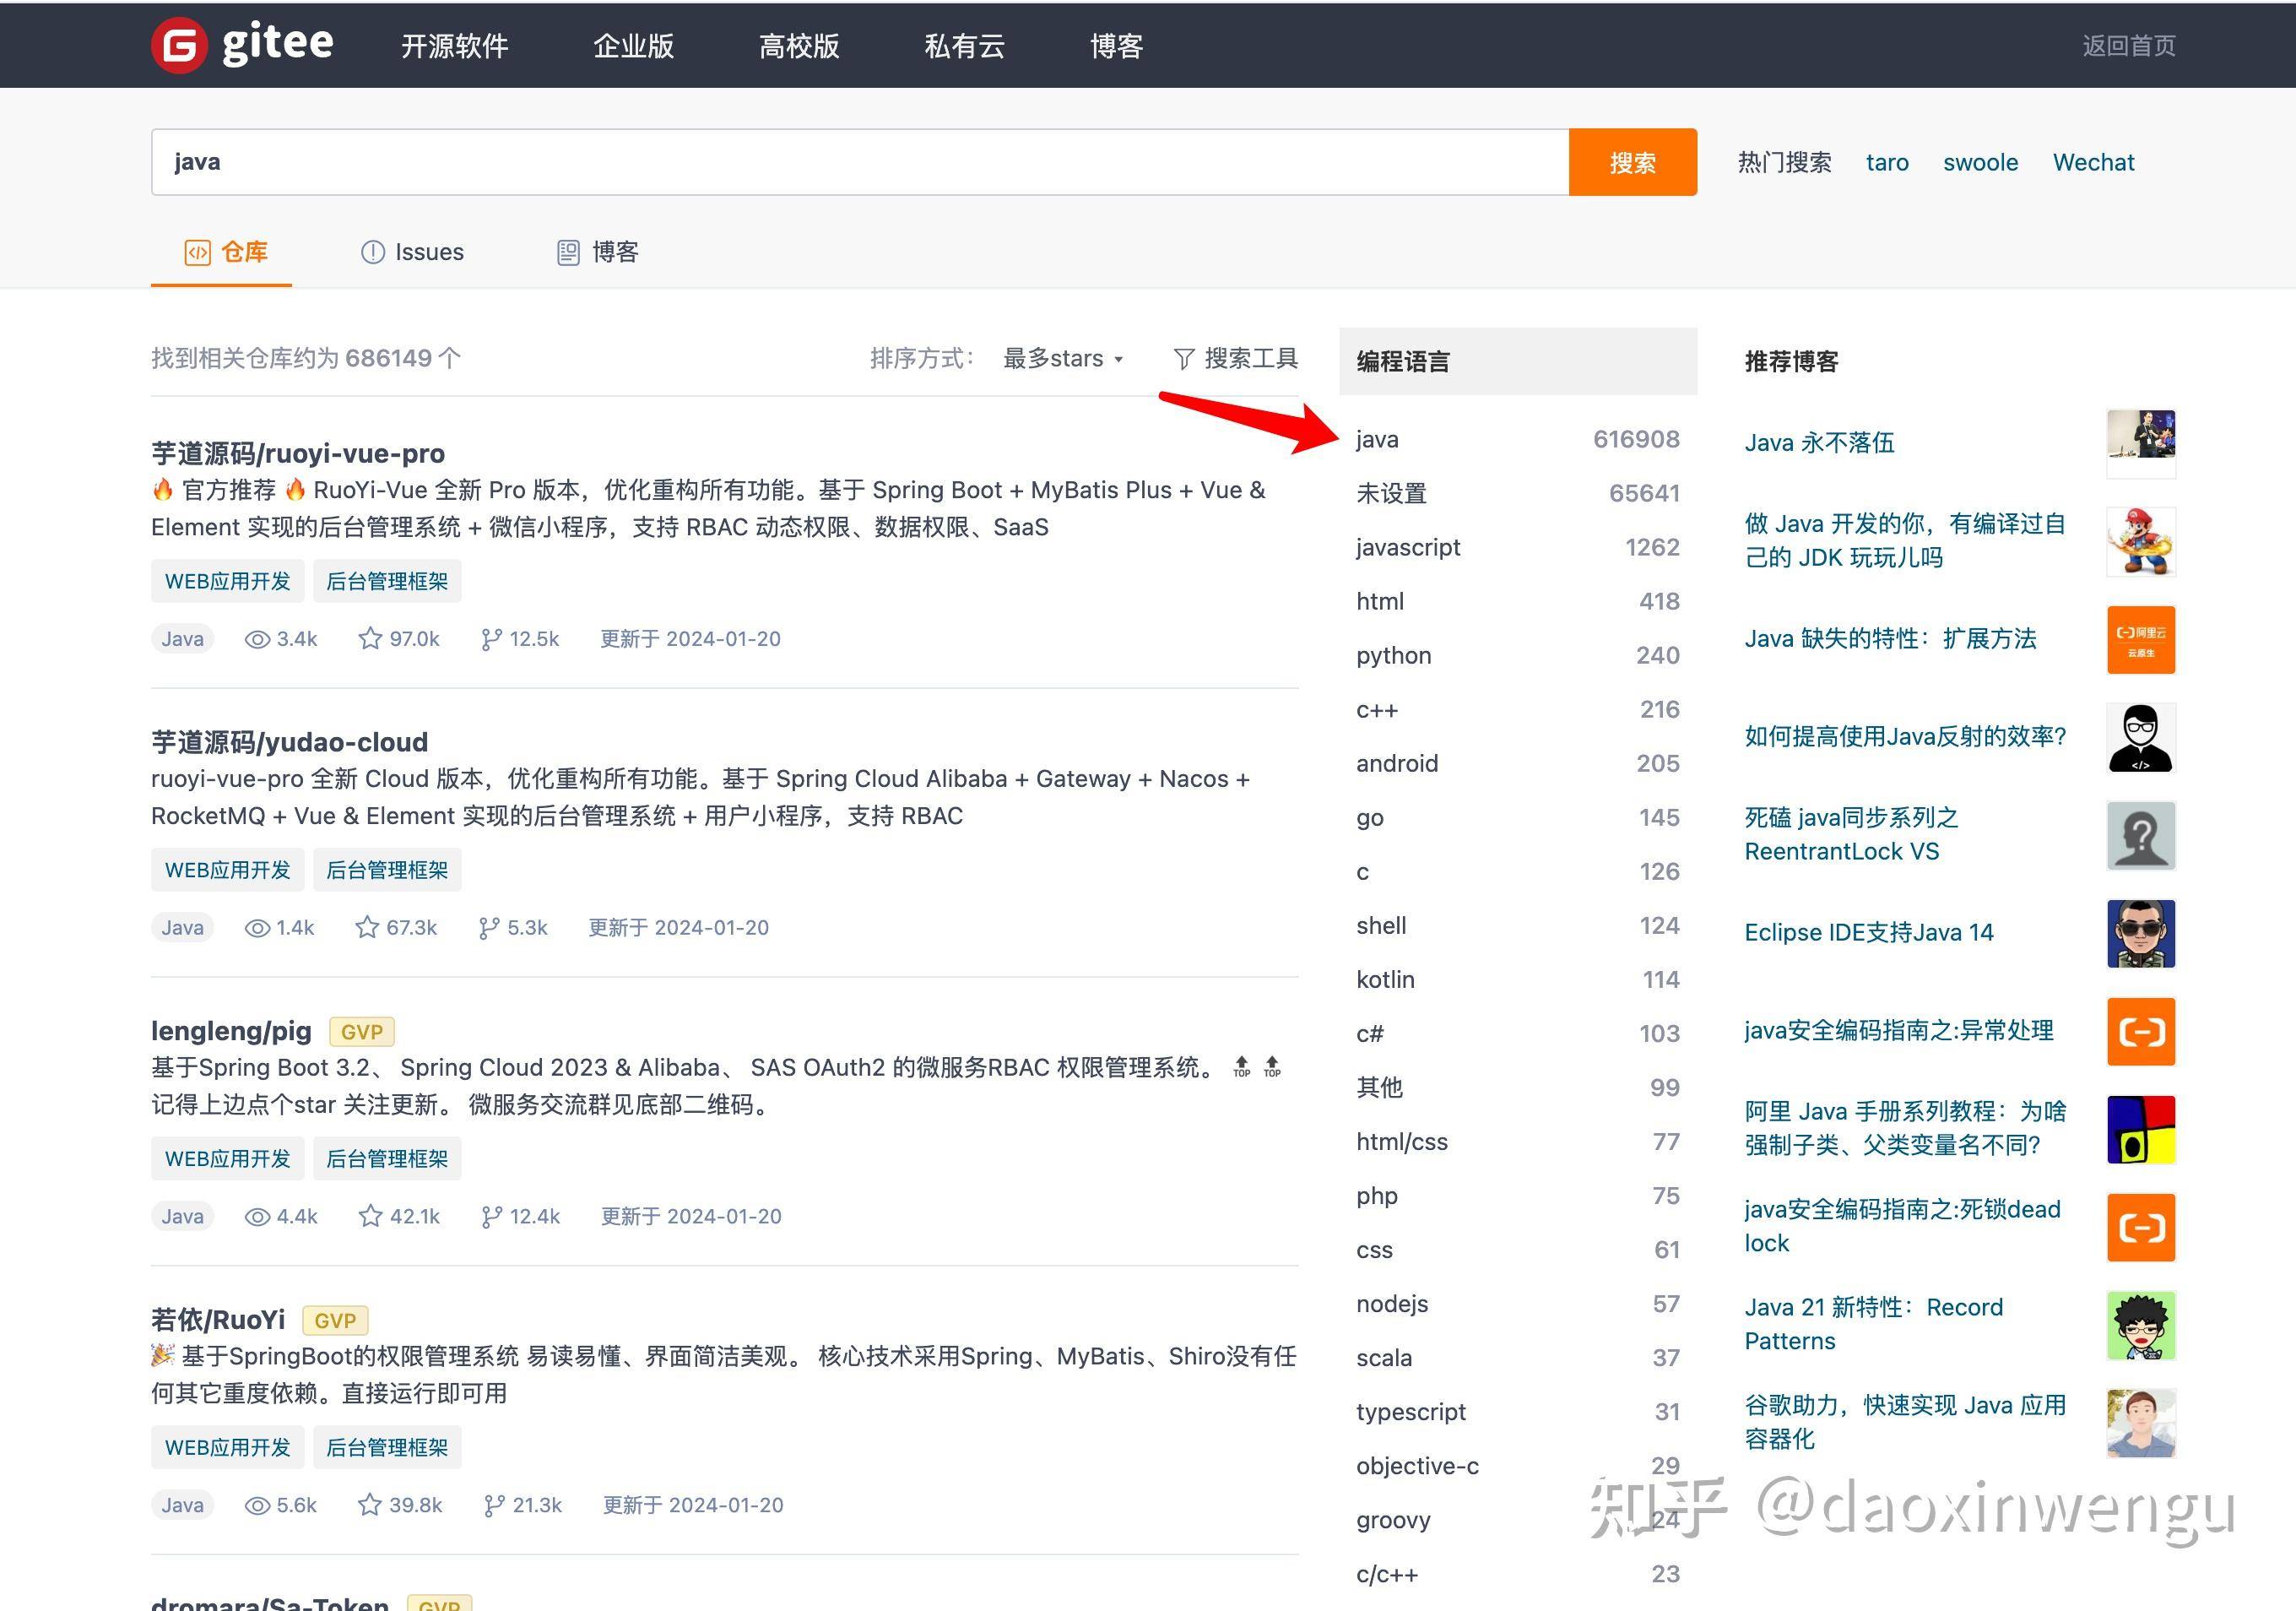Filter by php language (75)

coord(1517,1196)
